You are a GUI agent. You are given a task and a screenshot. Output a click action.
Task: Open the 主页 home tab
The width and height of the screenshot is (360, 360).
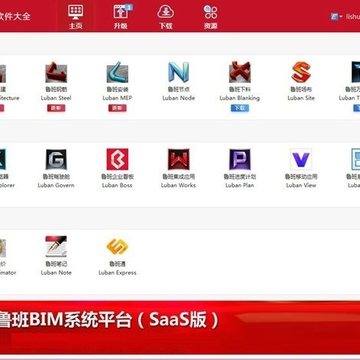click(x=76, y=17)
